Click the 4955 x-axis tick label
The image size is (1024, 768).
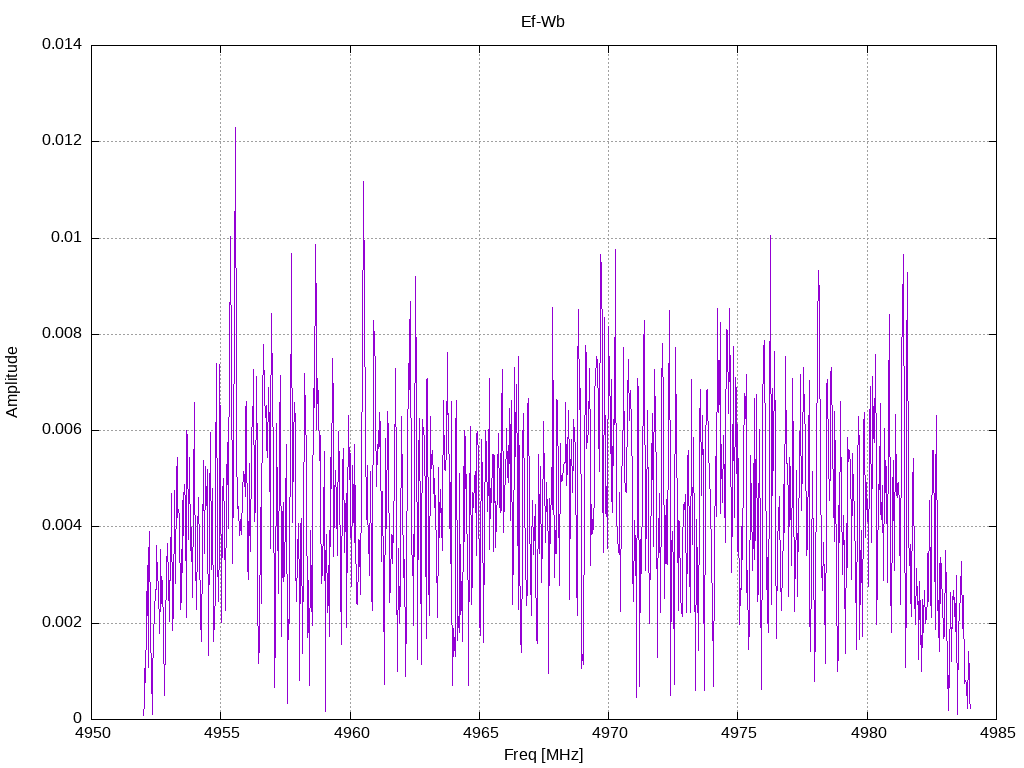point(221,733)
